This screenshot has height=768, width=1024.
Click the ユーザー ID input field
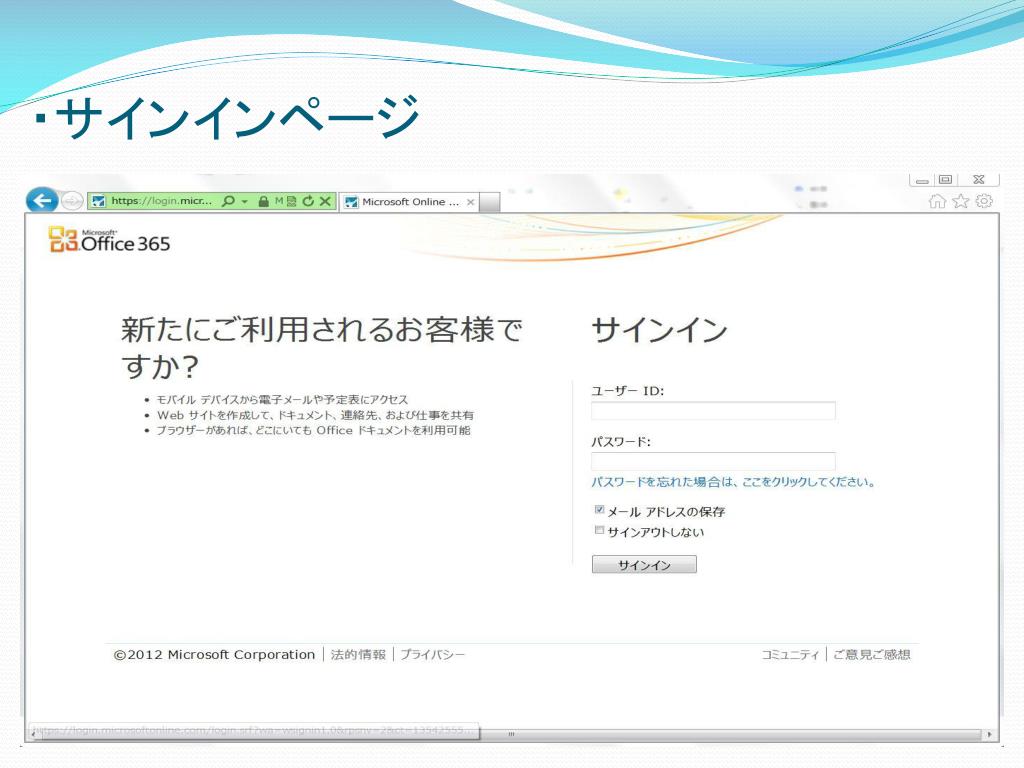(x=713, y=411)
